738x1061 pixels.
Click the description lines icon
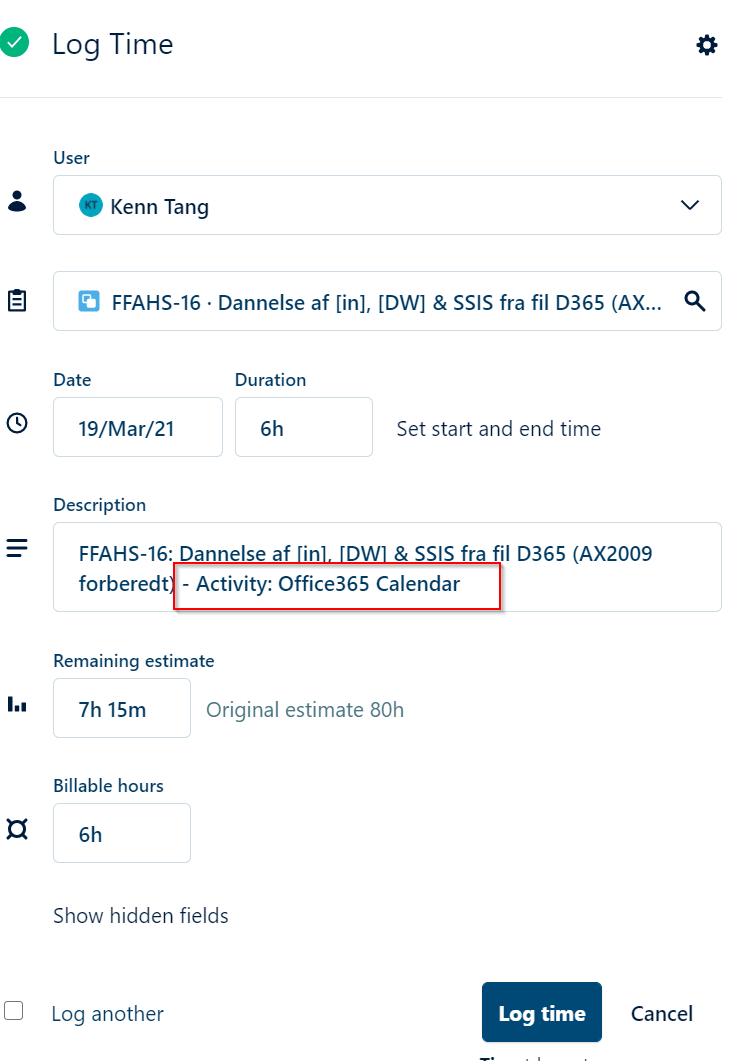[17, 548]
